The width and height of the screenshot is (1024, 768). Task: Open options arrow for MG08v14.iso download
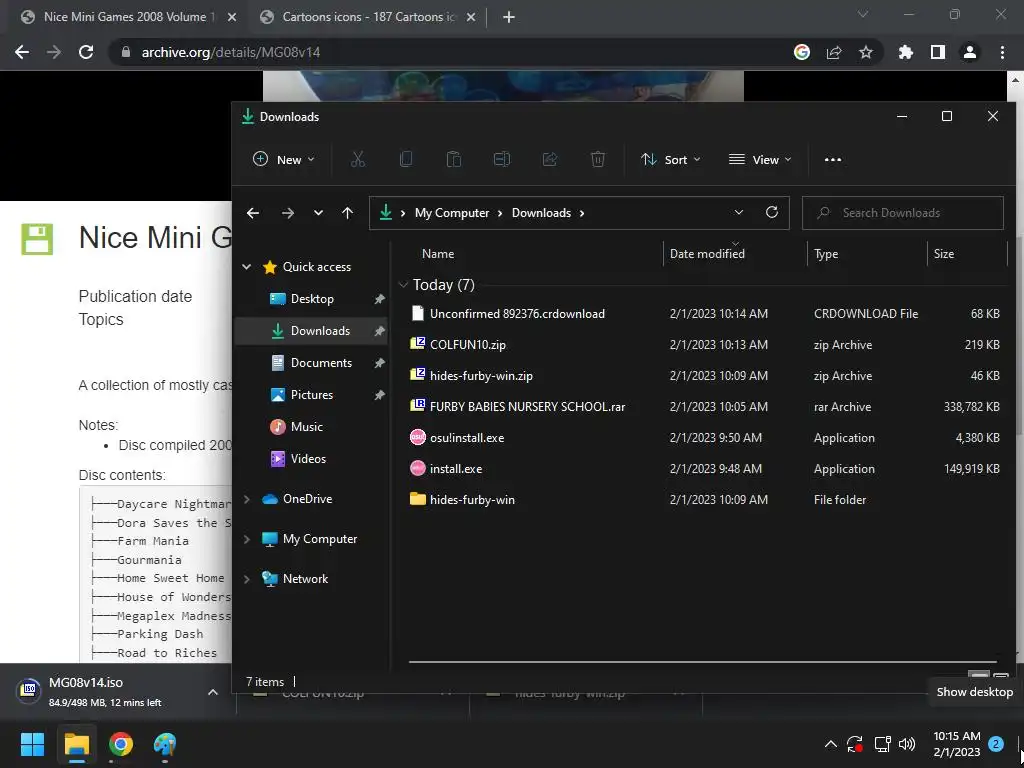click(213, 692)
